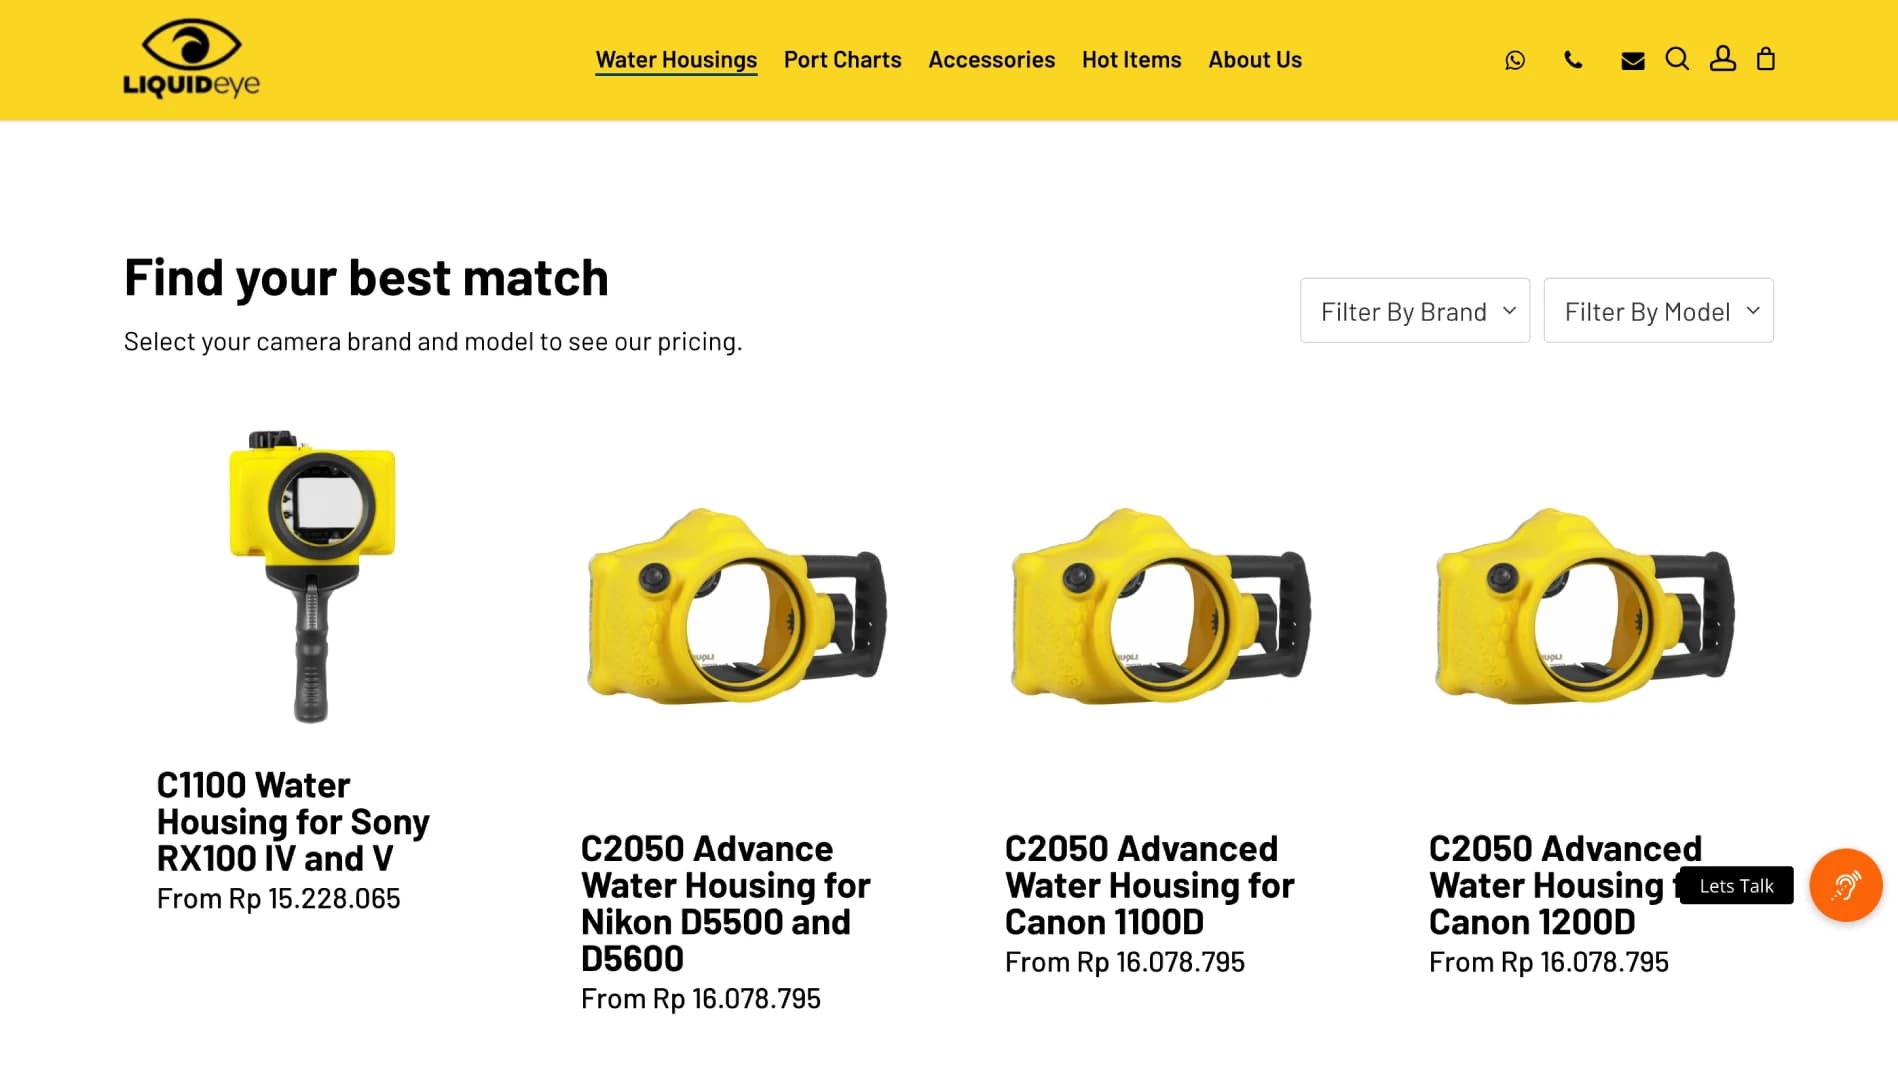This screenshot has height=1083, width=1898.
Task: Open C2050 housing for Canon 1100D link
Action: click(x=1149, y=885)
